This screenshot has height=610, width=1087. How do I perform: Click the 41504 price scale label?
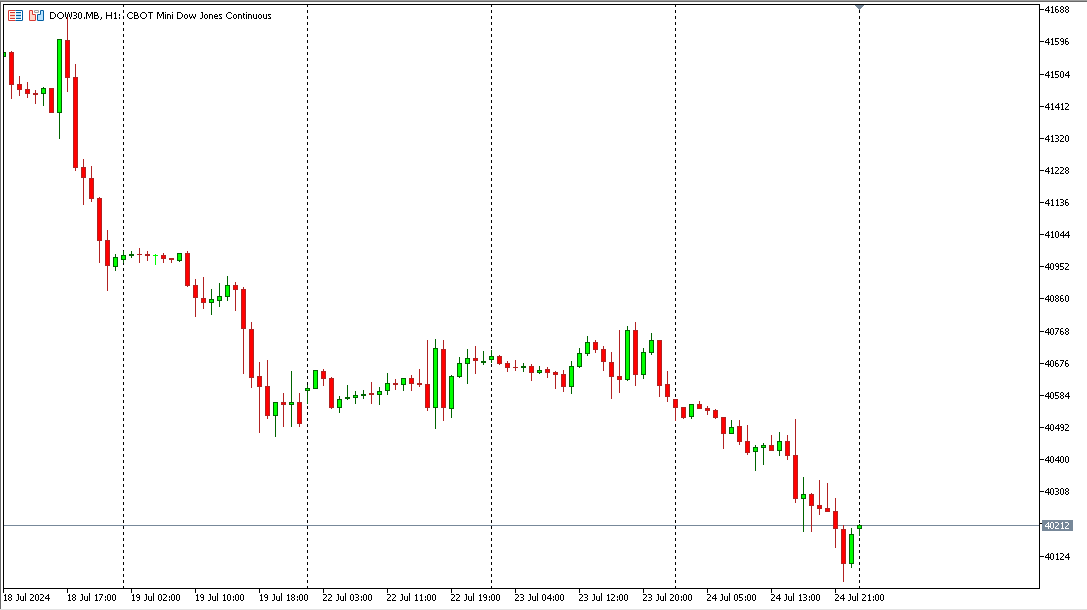click(1057, 74)
